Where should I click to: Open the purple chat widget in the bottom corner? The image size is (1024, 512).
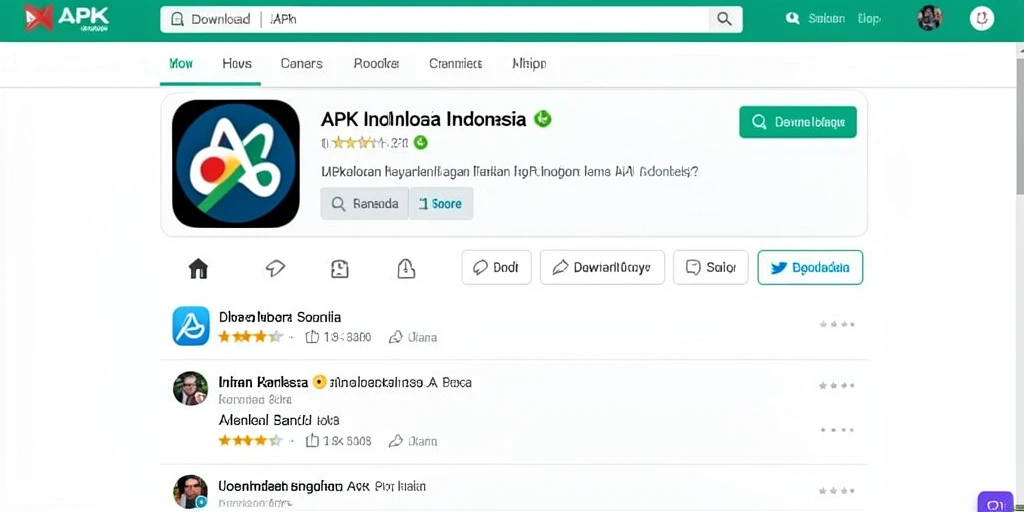click(x=995, y=503)
